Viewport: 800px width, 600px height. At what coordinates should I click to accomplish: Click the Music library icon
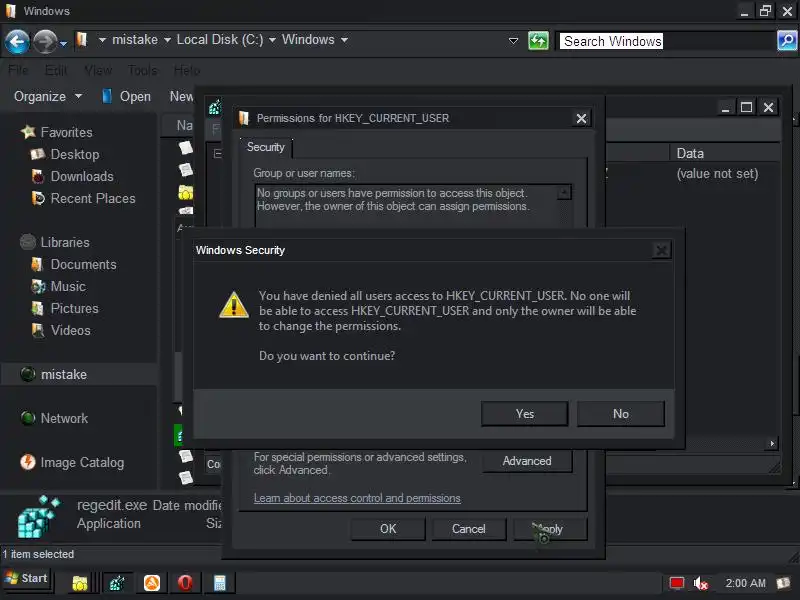coord(38,286)
